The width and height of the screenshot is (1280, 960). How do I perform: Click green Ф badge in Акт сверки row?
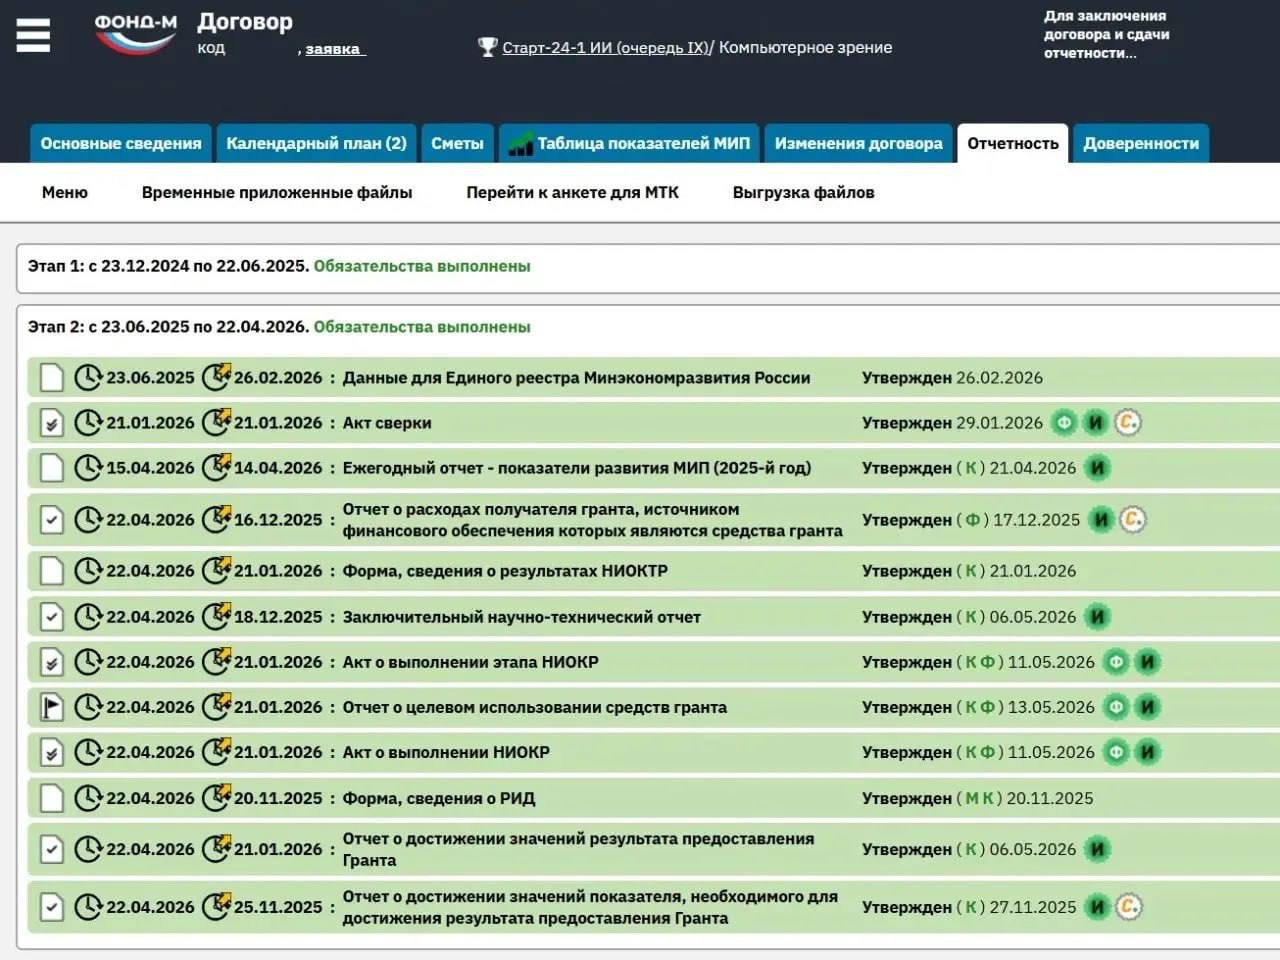pyautogui.click(x=1065, y=423)
